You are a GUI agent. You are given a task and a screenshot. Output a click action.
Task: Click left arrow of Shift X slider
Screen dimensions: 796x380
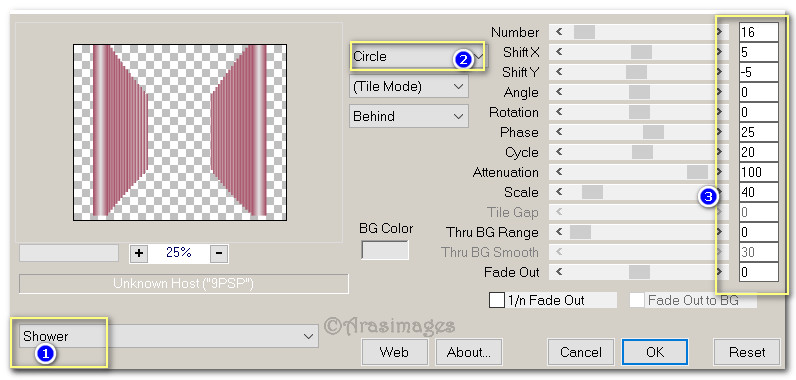tap(559, 52)
